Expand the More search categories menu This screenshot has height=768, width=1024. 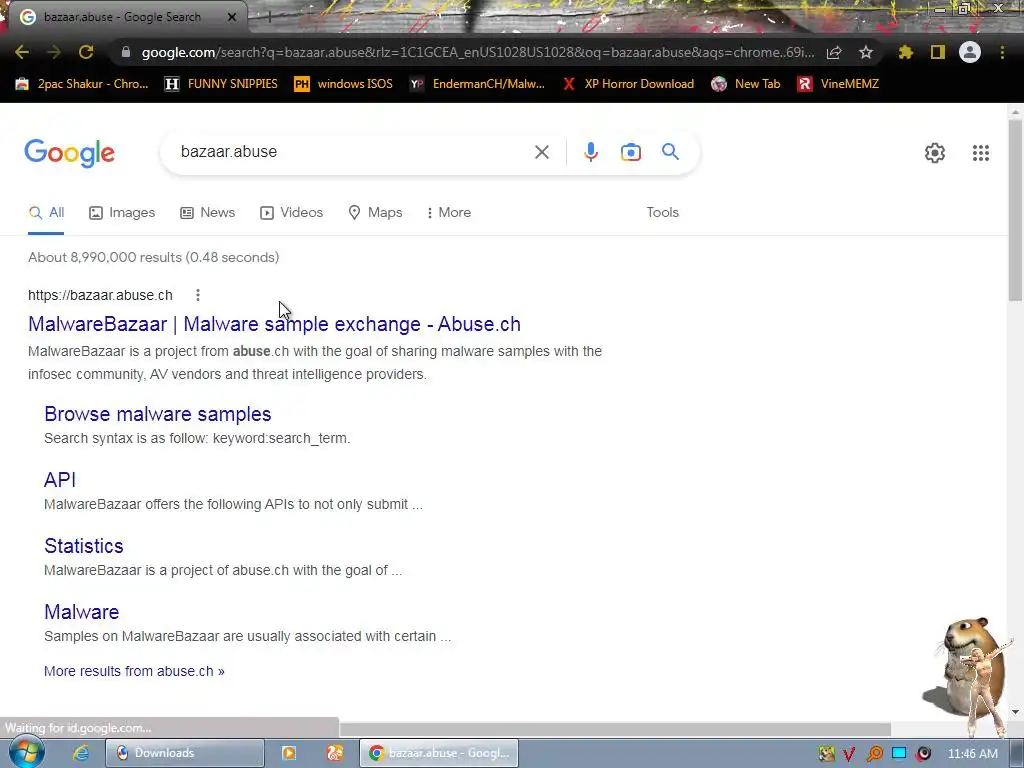[x=449, y=213]
